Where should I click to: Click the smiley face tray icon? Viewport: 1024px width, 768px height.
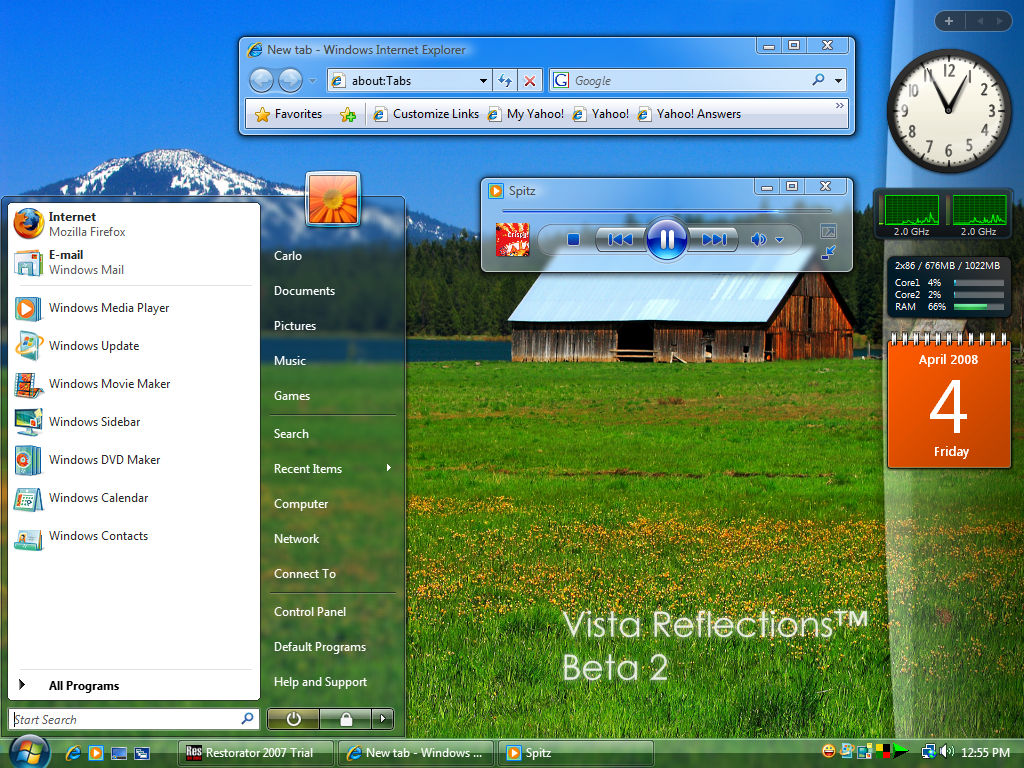click(x=828, y=751)
